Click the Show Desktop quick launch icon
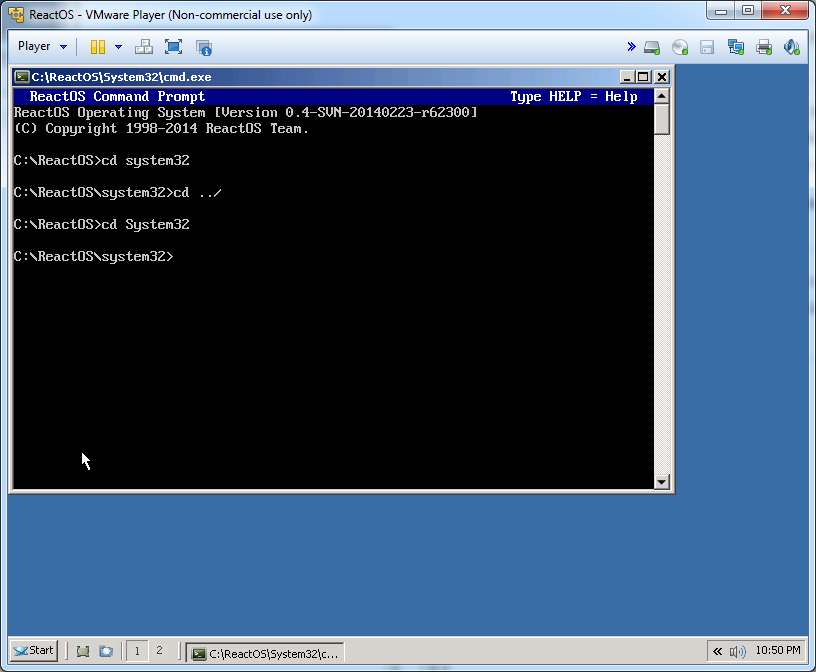Image resolution: width=816 pixels, height=672 pixels. (x=83, y=651)
